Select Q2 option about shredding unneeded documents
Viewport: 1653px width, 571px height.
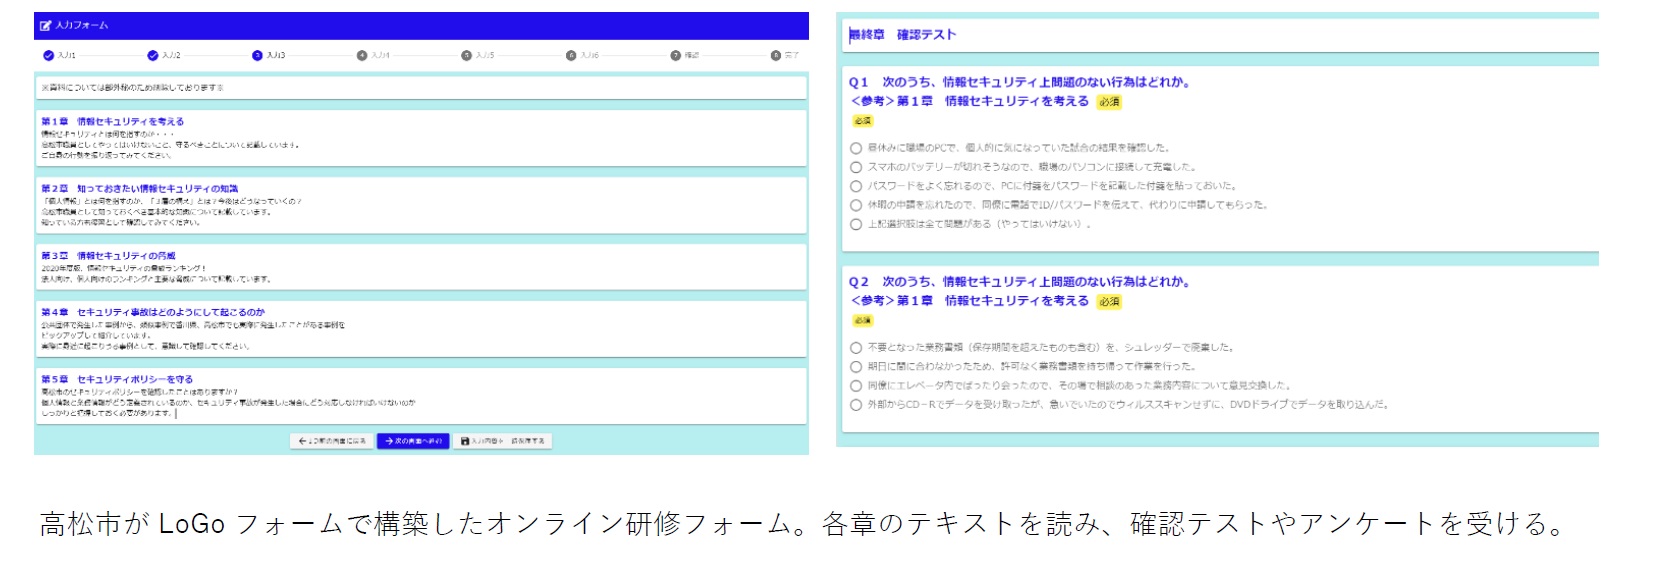(x=856, y=348)
